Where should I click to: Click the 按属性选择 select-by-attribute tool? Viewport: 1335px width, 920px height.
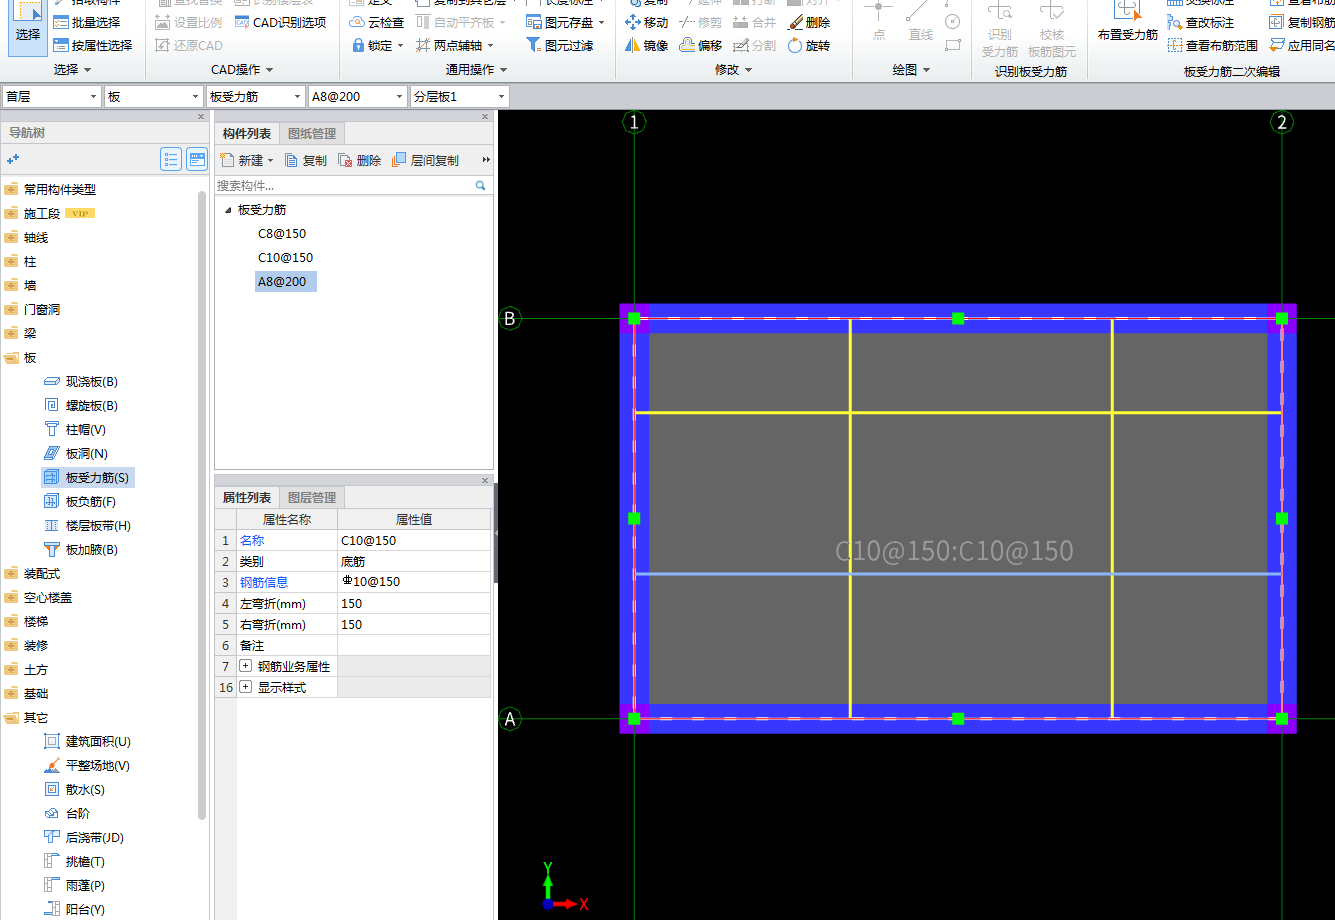click(x=93, y=45)
